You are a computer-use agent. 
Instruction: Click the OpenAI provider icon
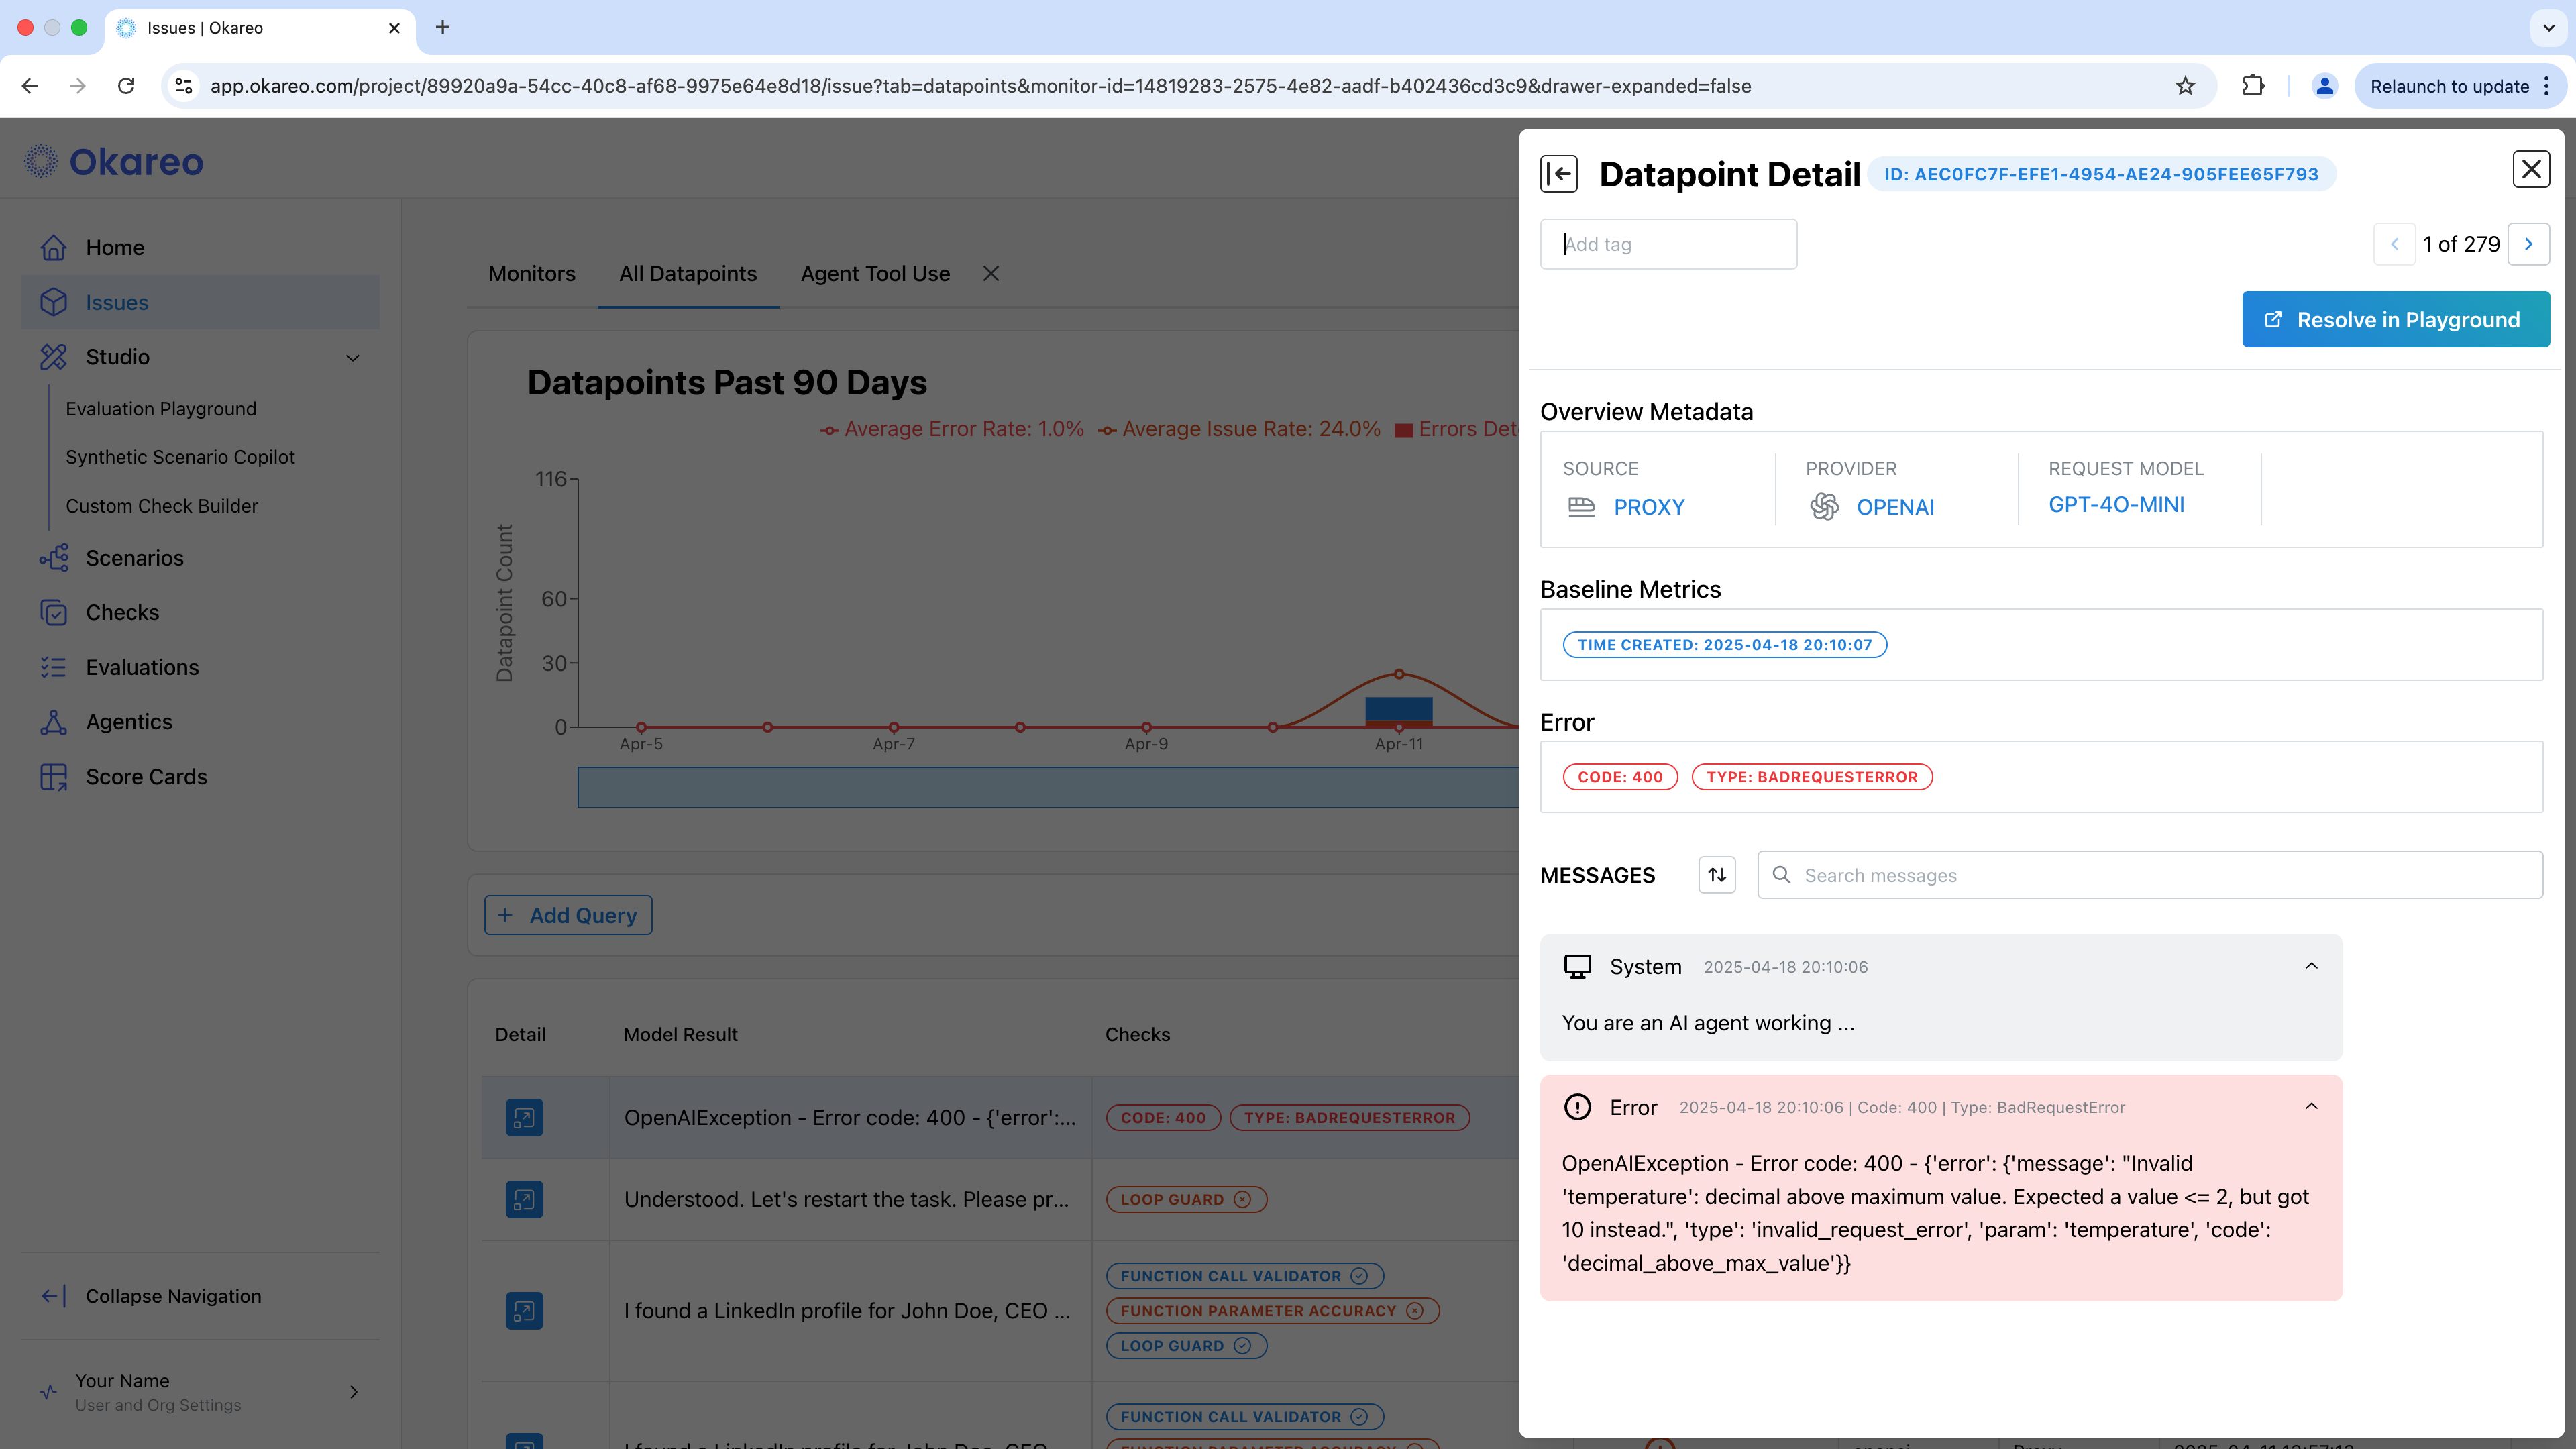point(1824,507)
